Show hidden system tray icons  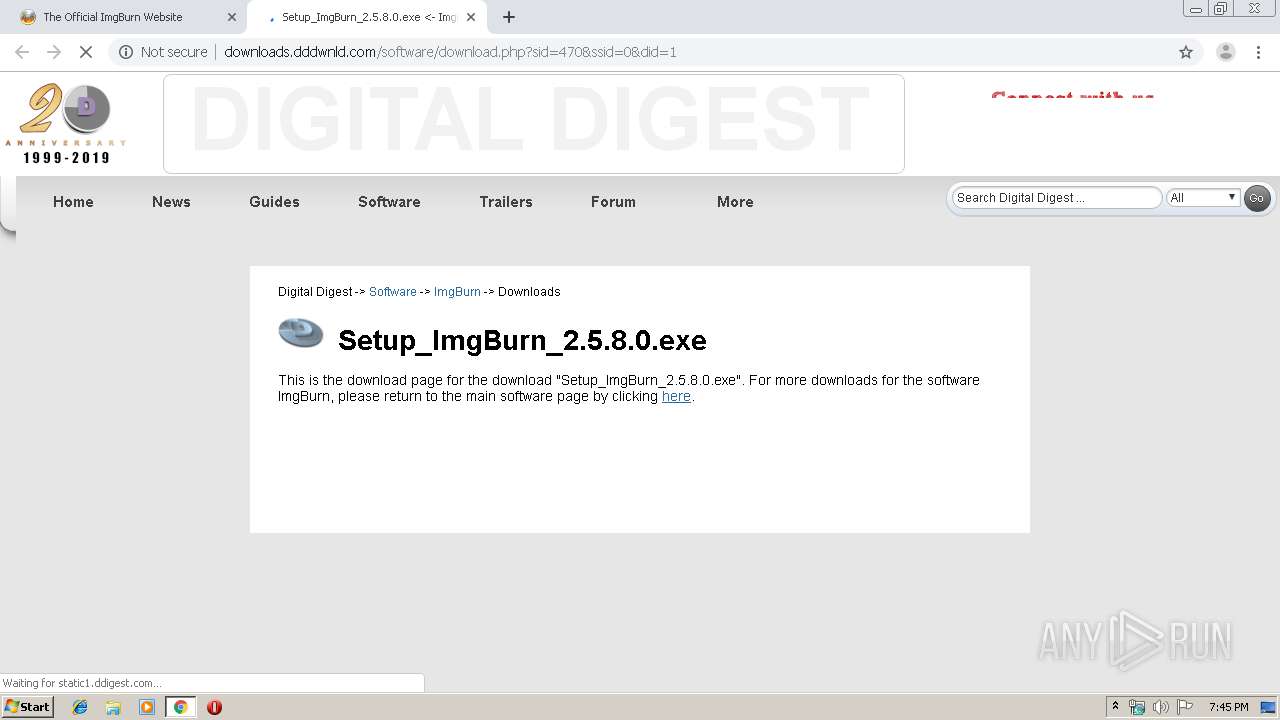coord(1115,707)
